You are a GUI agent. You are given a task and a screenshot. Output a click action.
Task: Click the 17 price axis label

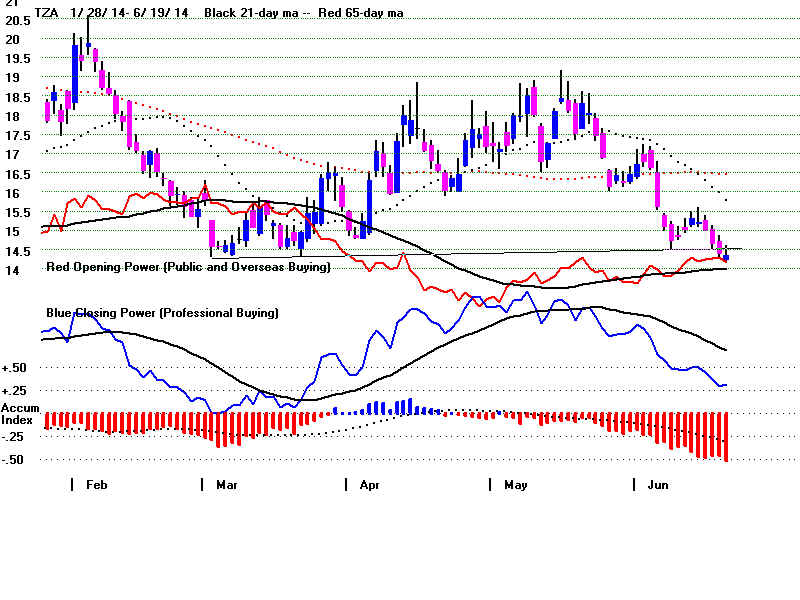click(12, 154)
